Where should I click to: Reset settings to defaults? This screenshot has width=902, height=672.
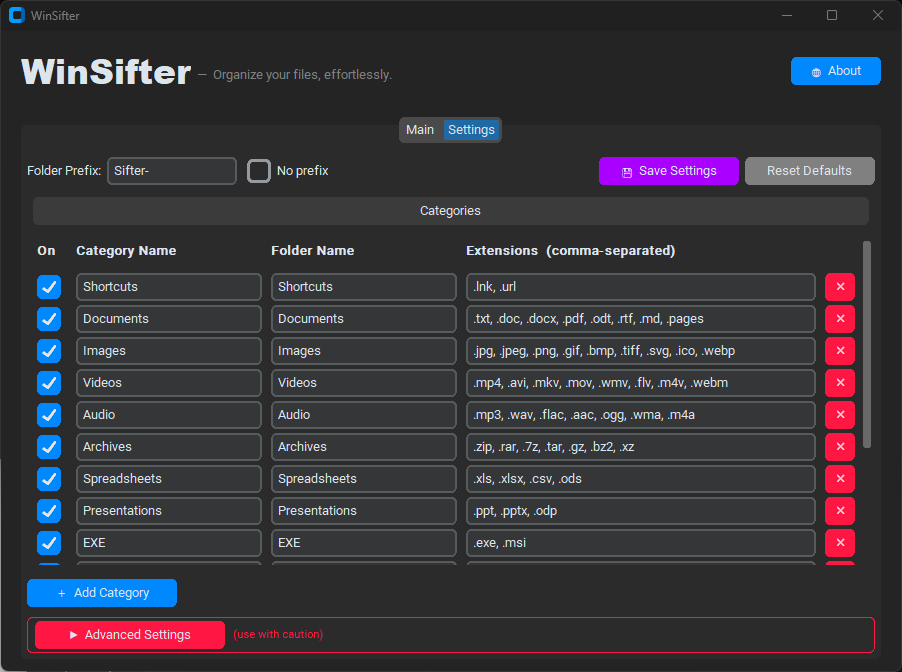pos(809,171)
